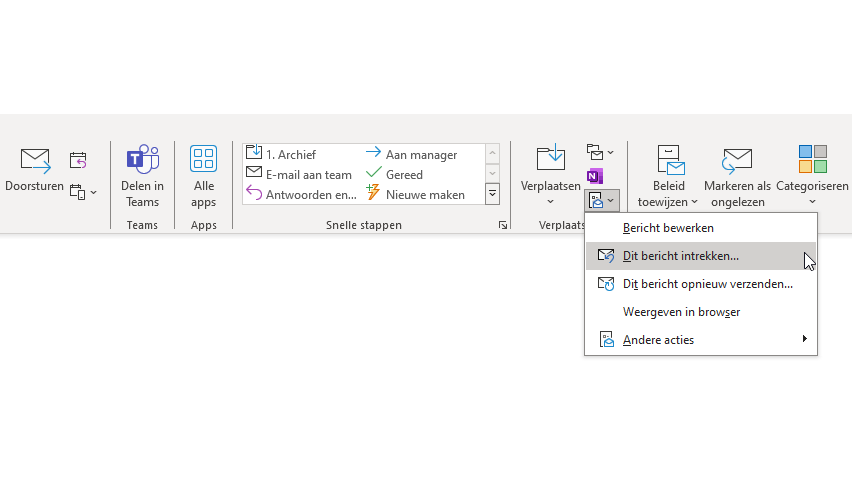Click Markeren als ongelezen envelope icon
The height and width of the screenshot is (479, 852).
[x=737, y=160]
